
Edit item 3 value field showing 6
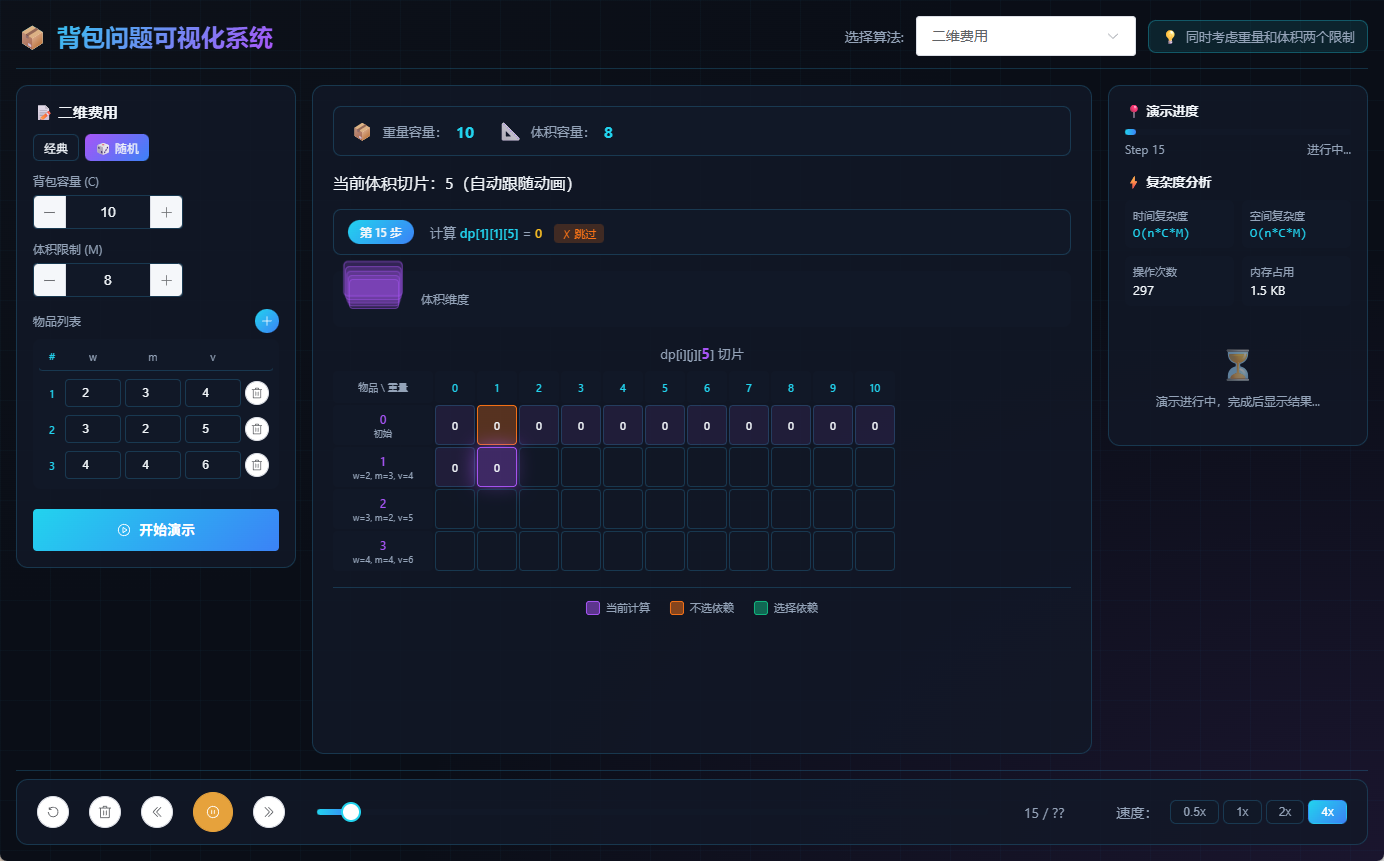pyautogui.click(x=213, y=465)
